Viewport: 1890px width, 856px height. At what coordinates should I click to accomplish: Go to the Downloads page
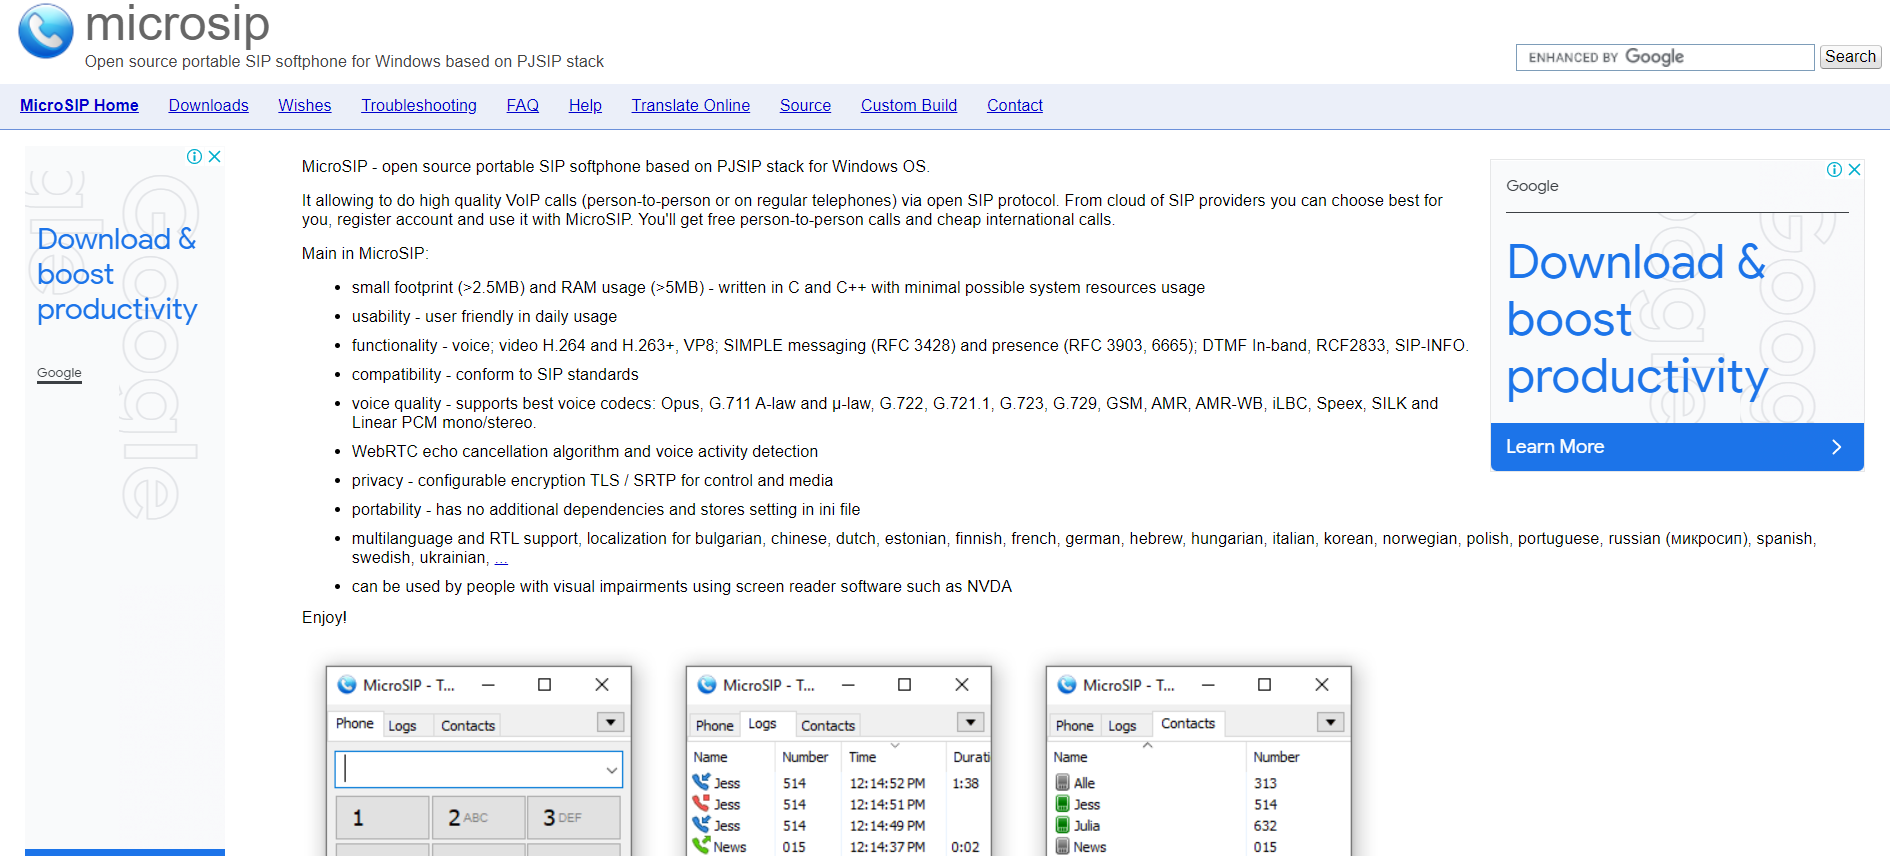click(208, 105)
